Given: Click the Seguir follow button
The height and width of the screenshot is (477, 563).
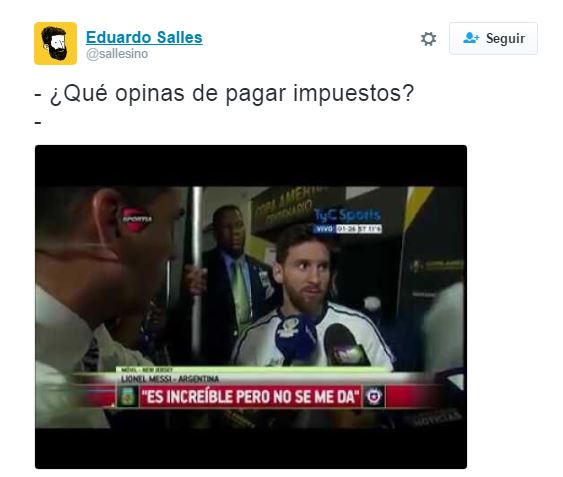Looking at the screenshot, I should point(493,38).
